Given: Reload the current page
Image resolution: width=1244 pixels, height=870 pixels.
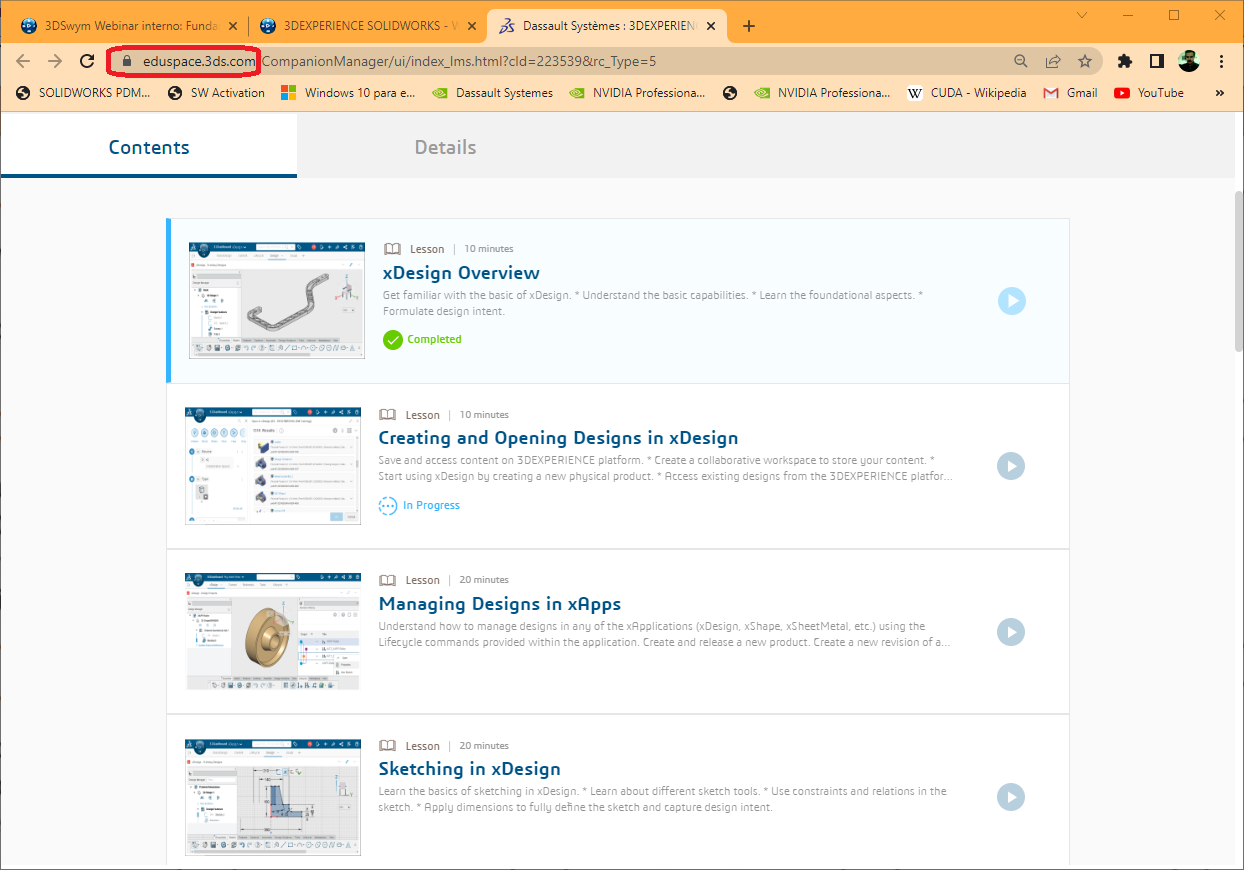Looking at the screenshot, I should 87,61.
